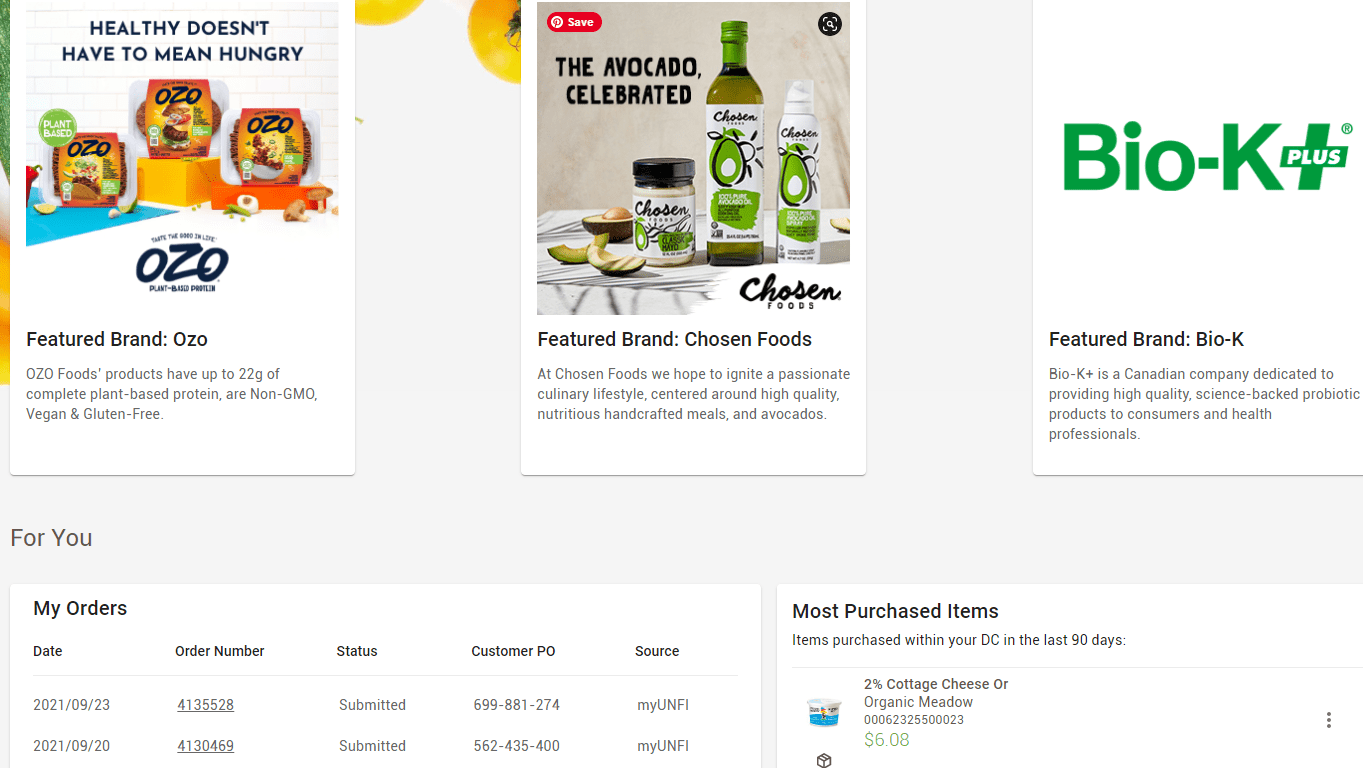Click the box icon under cottage cheese thumbnail
The image size is (1363, 768).
(x=824, y=761)
